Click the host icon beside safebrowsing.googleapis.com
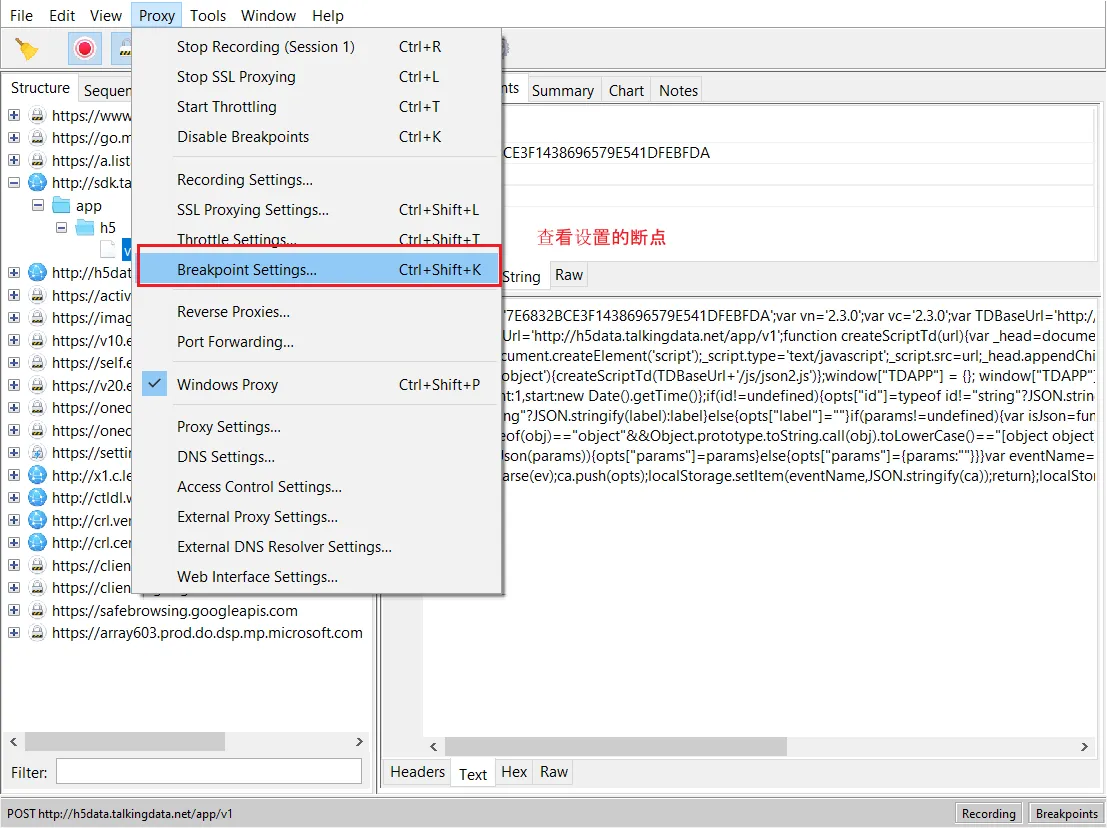The width and height of the screenshot is (1107, 828). (x=37, y=611)
